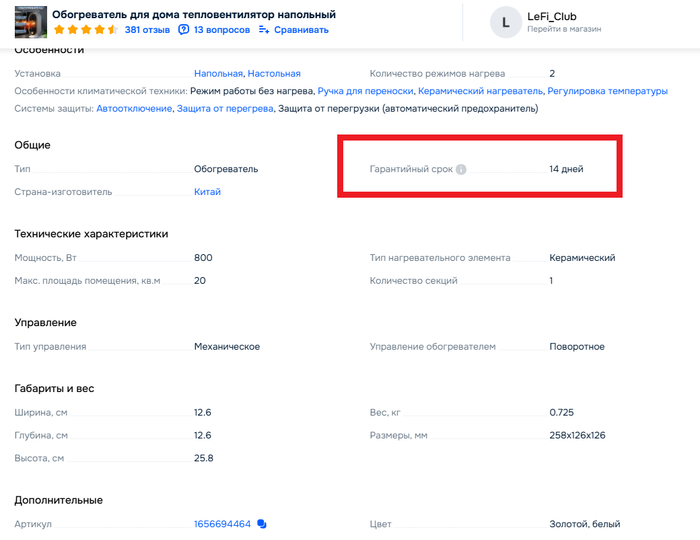Open the LeFi_Club store name link

(x=551, y=17)
